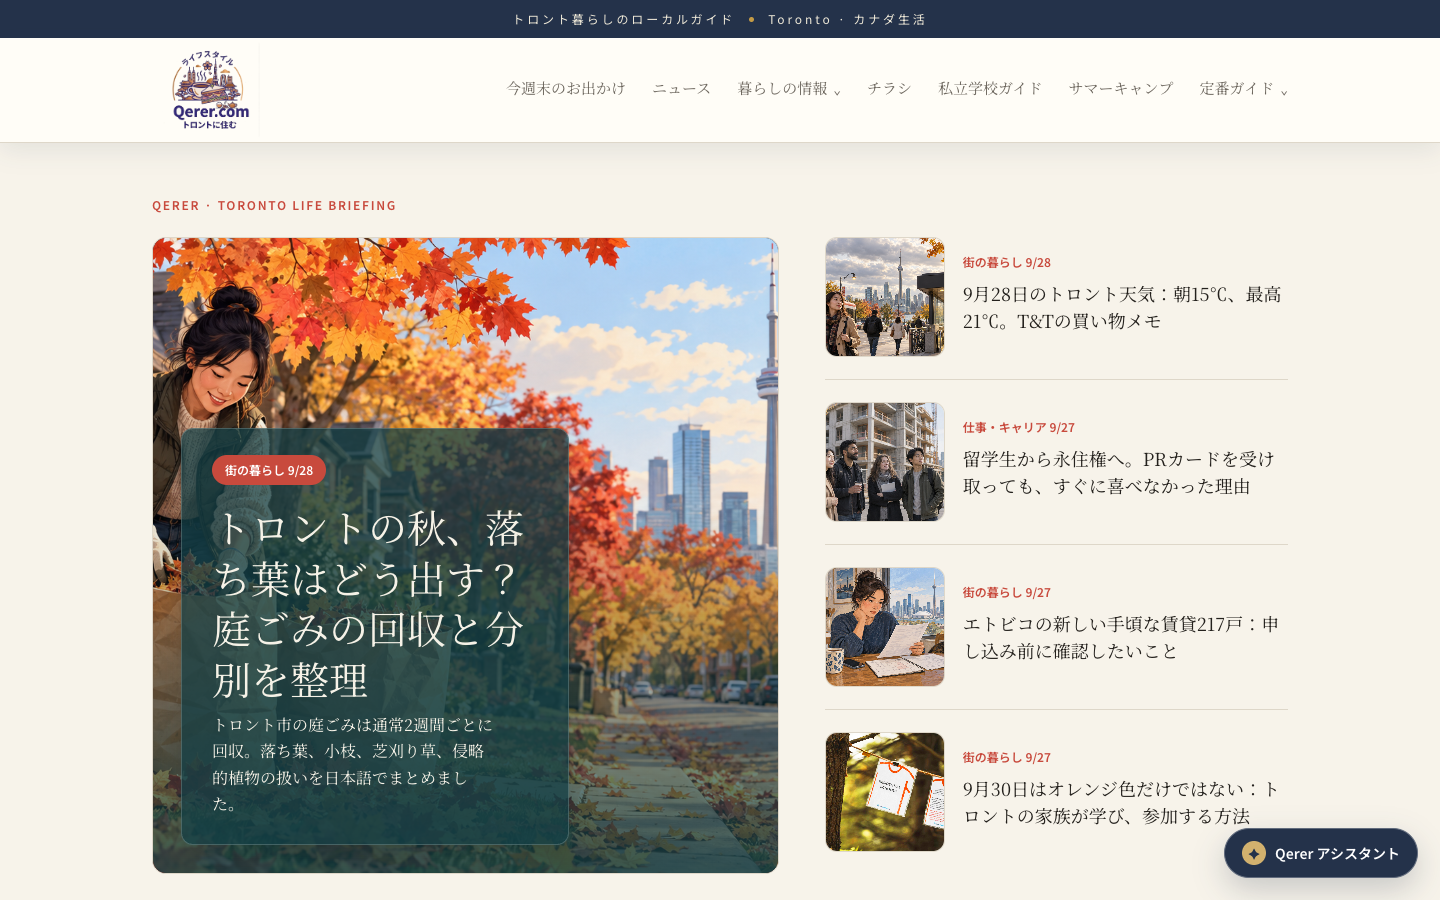Open the サマーキャンプ page link

click(1121, 89)
